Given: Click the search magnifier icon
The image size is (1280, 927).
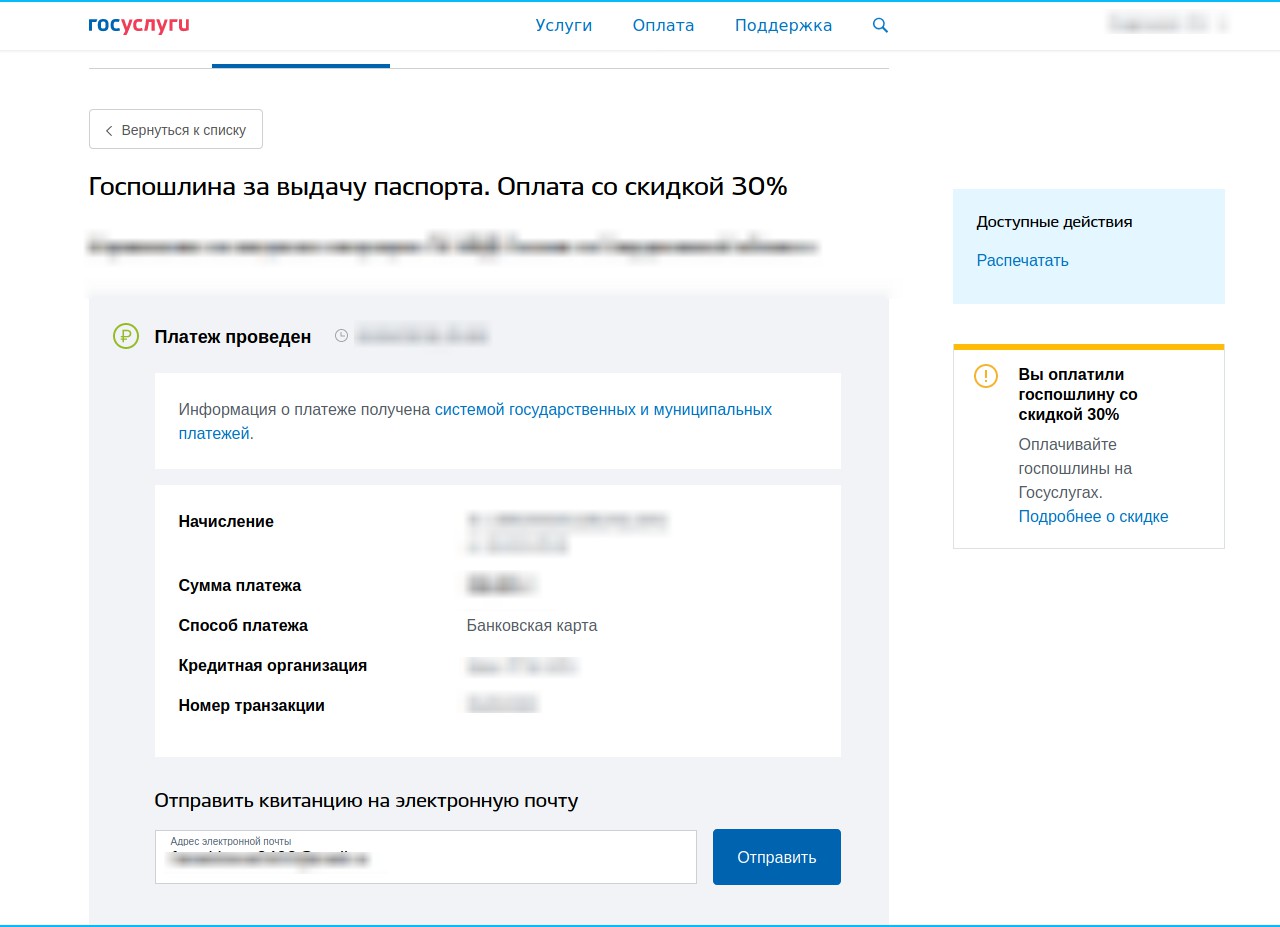Looking at the screenshot, I should tap(880, 25).
